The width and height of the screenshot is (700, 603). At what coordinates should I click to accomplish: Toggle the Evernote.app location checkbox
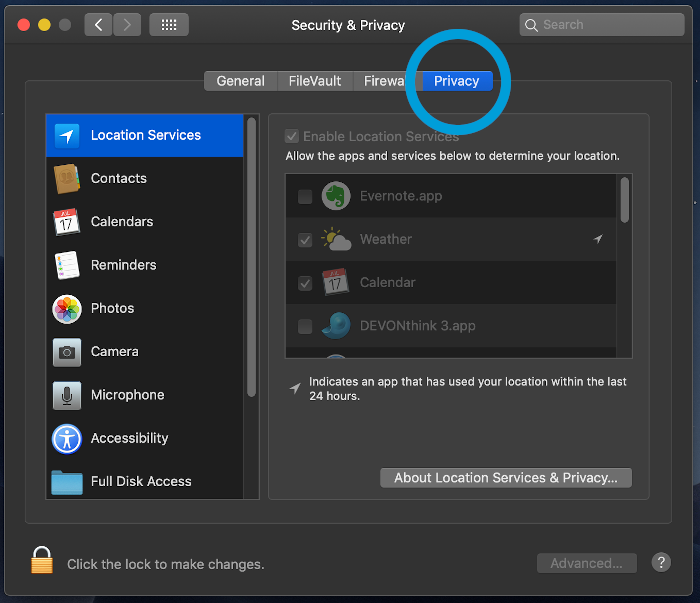305,197
